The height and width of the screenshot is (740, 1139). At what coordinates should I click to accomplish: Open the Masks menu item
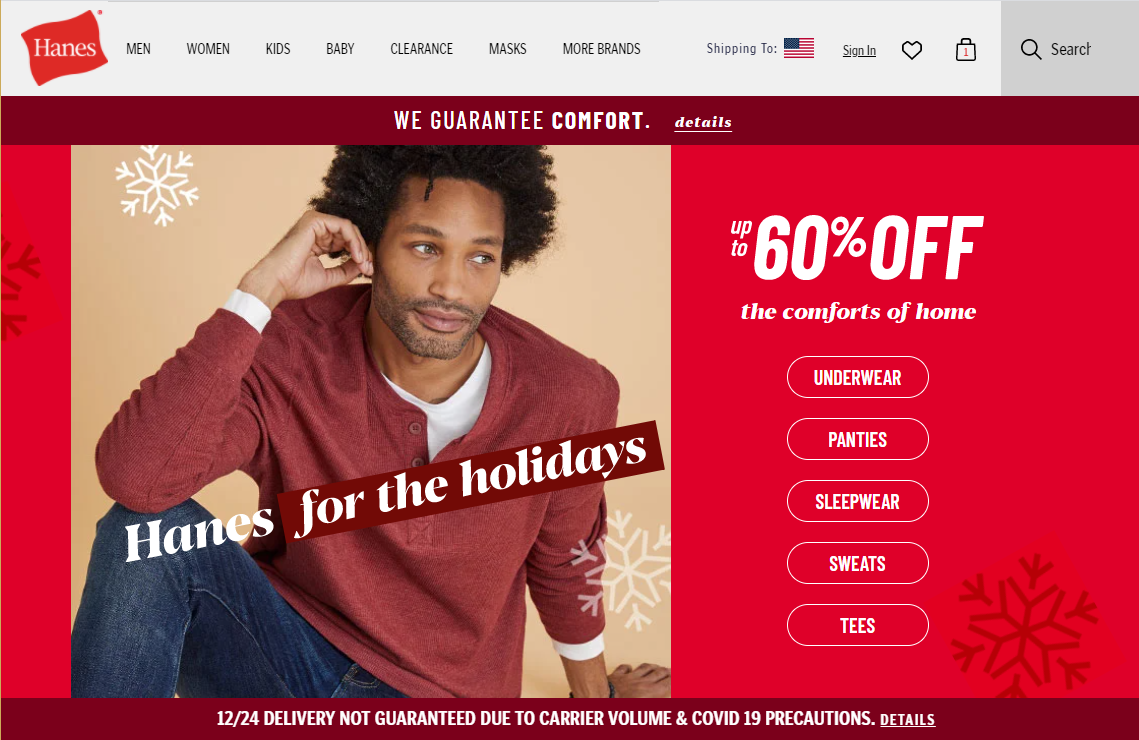point(507,49)
